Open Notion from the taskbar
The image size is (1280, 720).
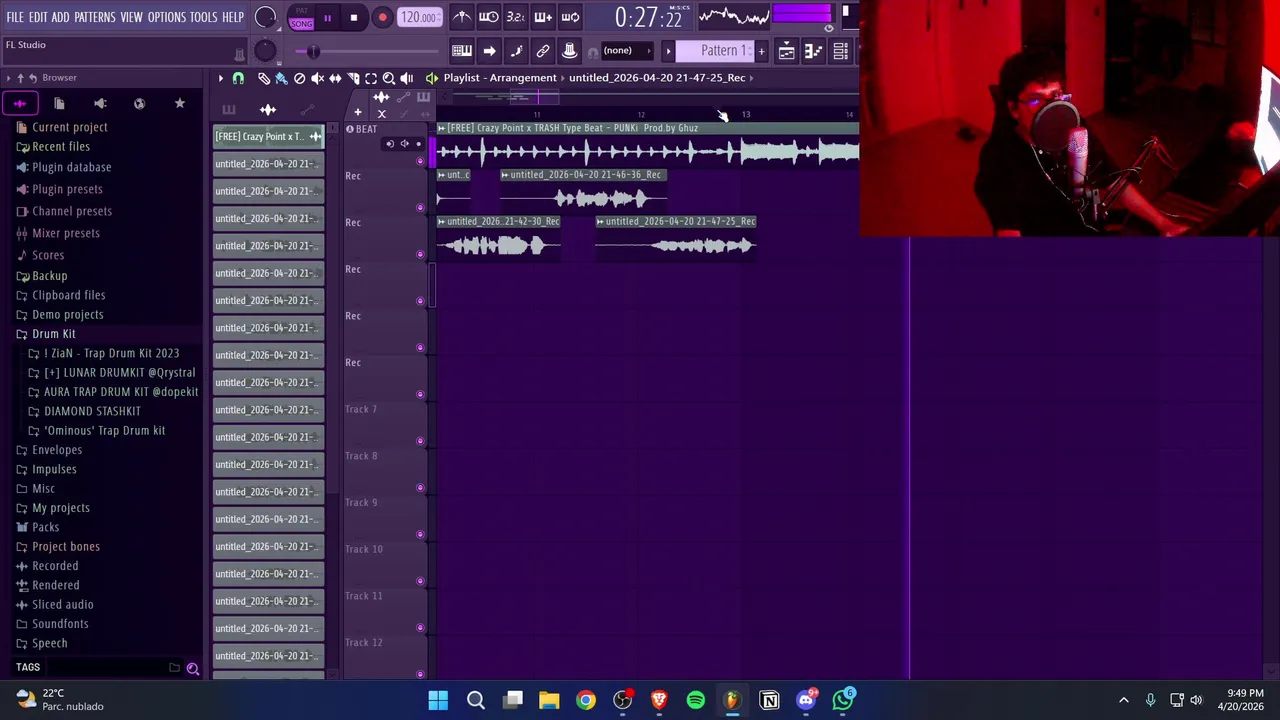click(769, 700)
